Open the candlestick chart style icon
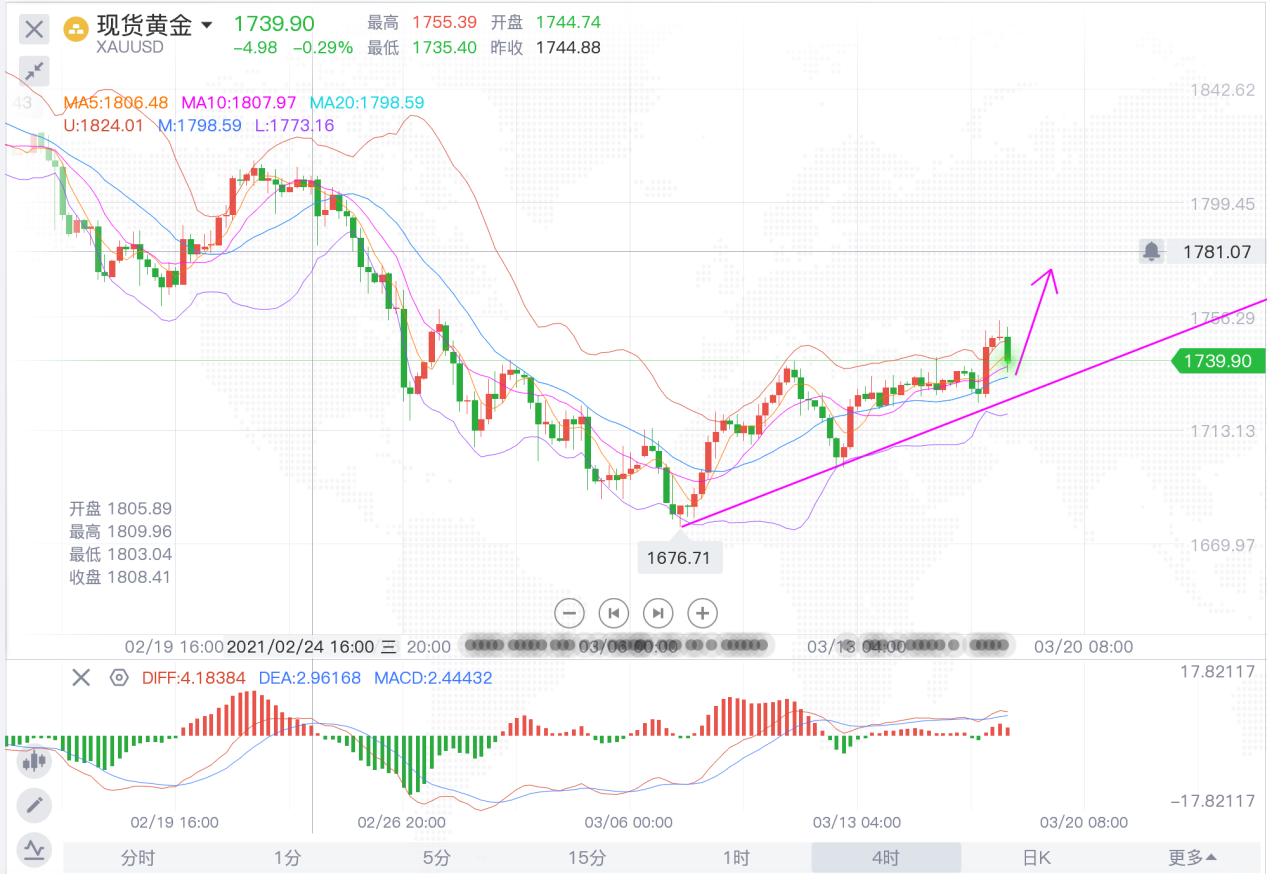 pos(34,761)
